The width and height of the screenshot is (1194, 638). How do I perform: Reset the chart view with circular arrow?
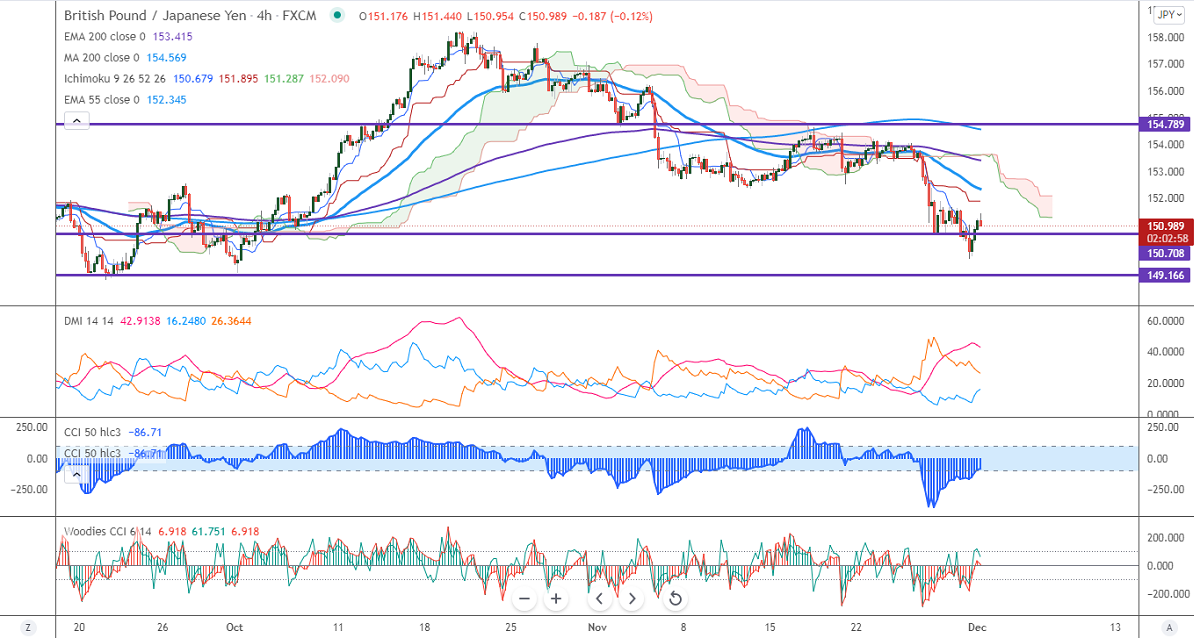675,599
